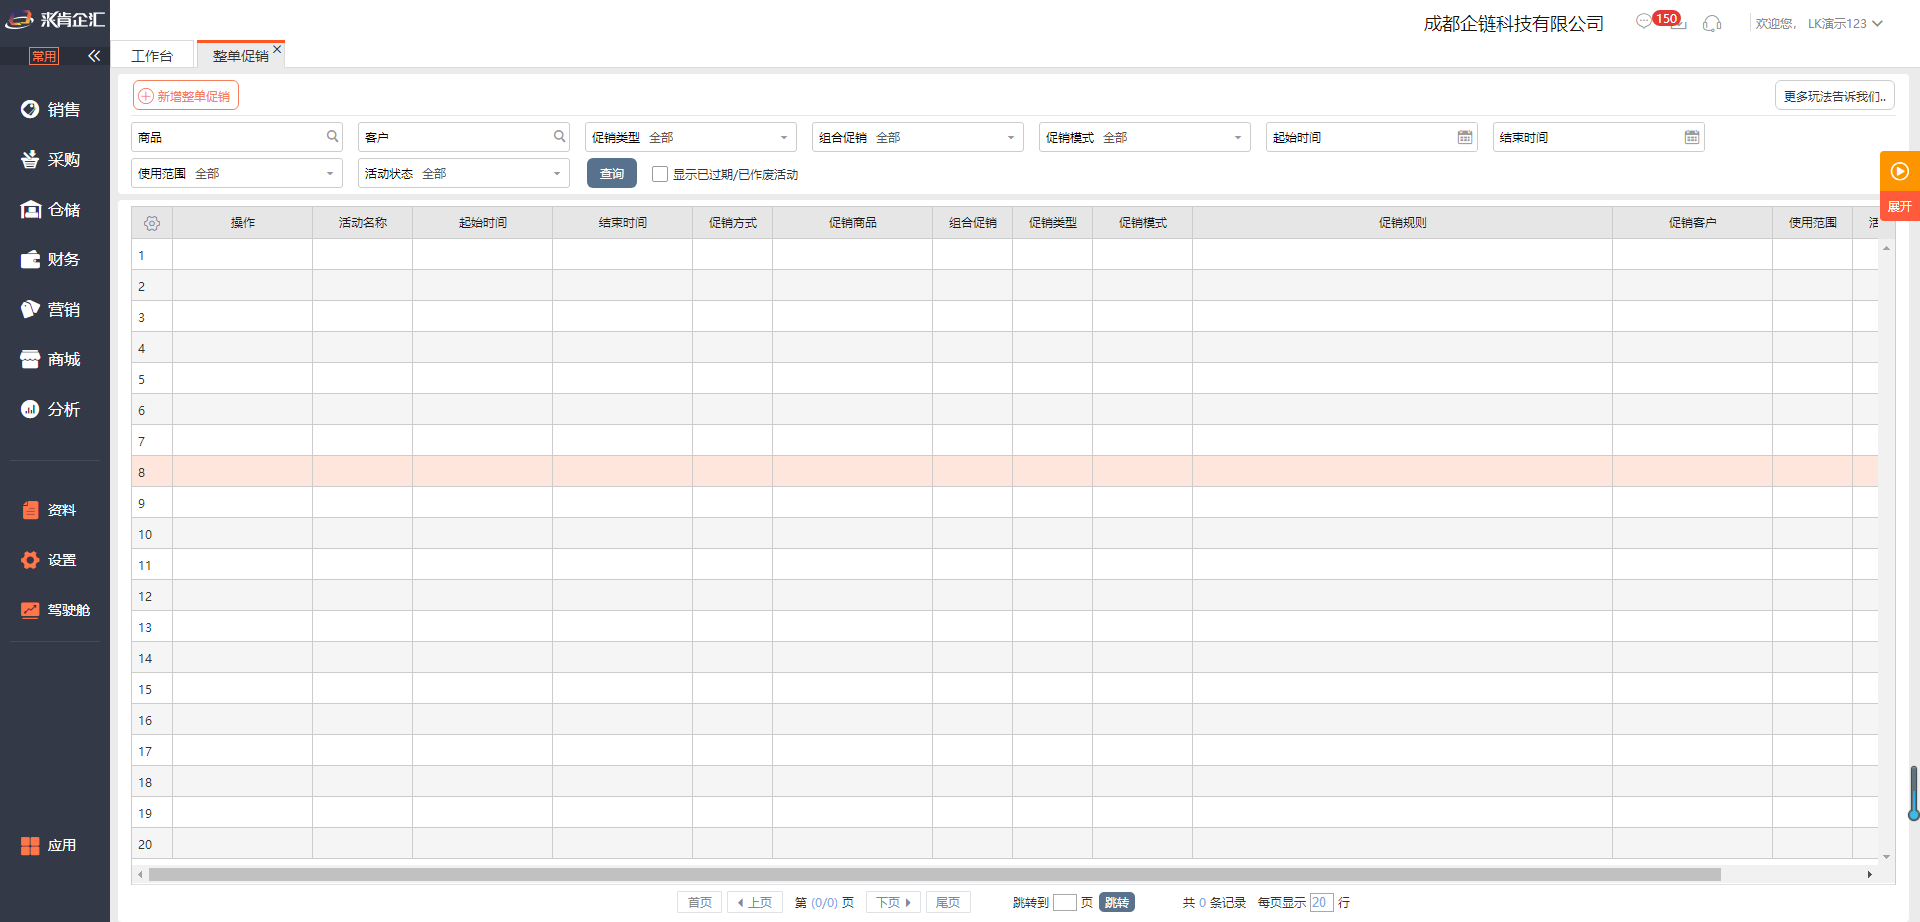1920x922 pixels.
Task: Open the 仓储 warehouse module icon
Action: [30, 209]
